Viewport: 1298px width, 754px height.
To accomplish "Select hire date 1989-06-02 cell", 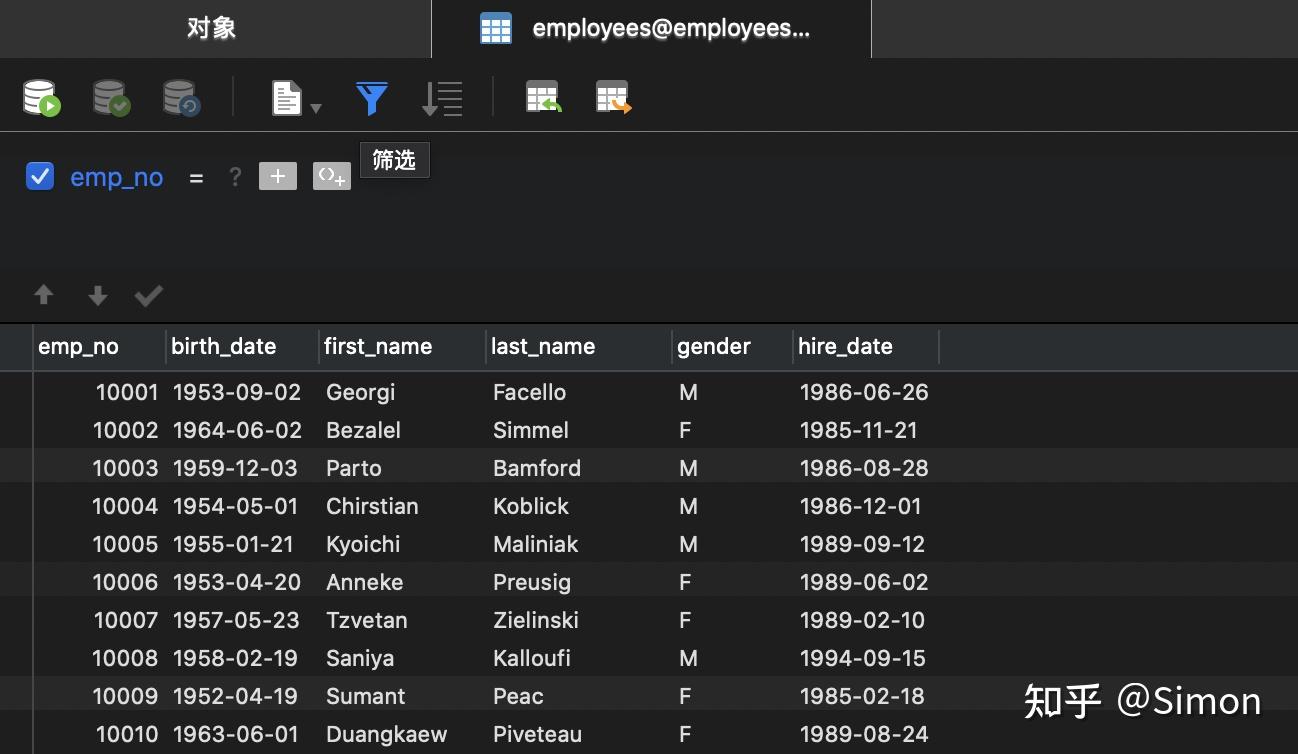I will (866, 582).
